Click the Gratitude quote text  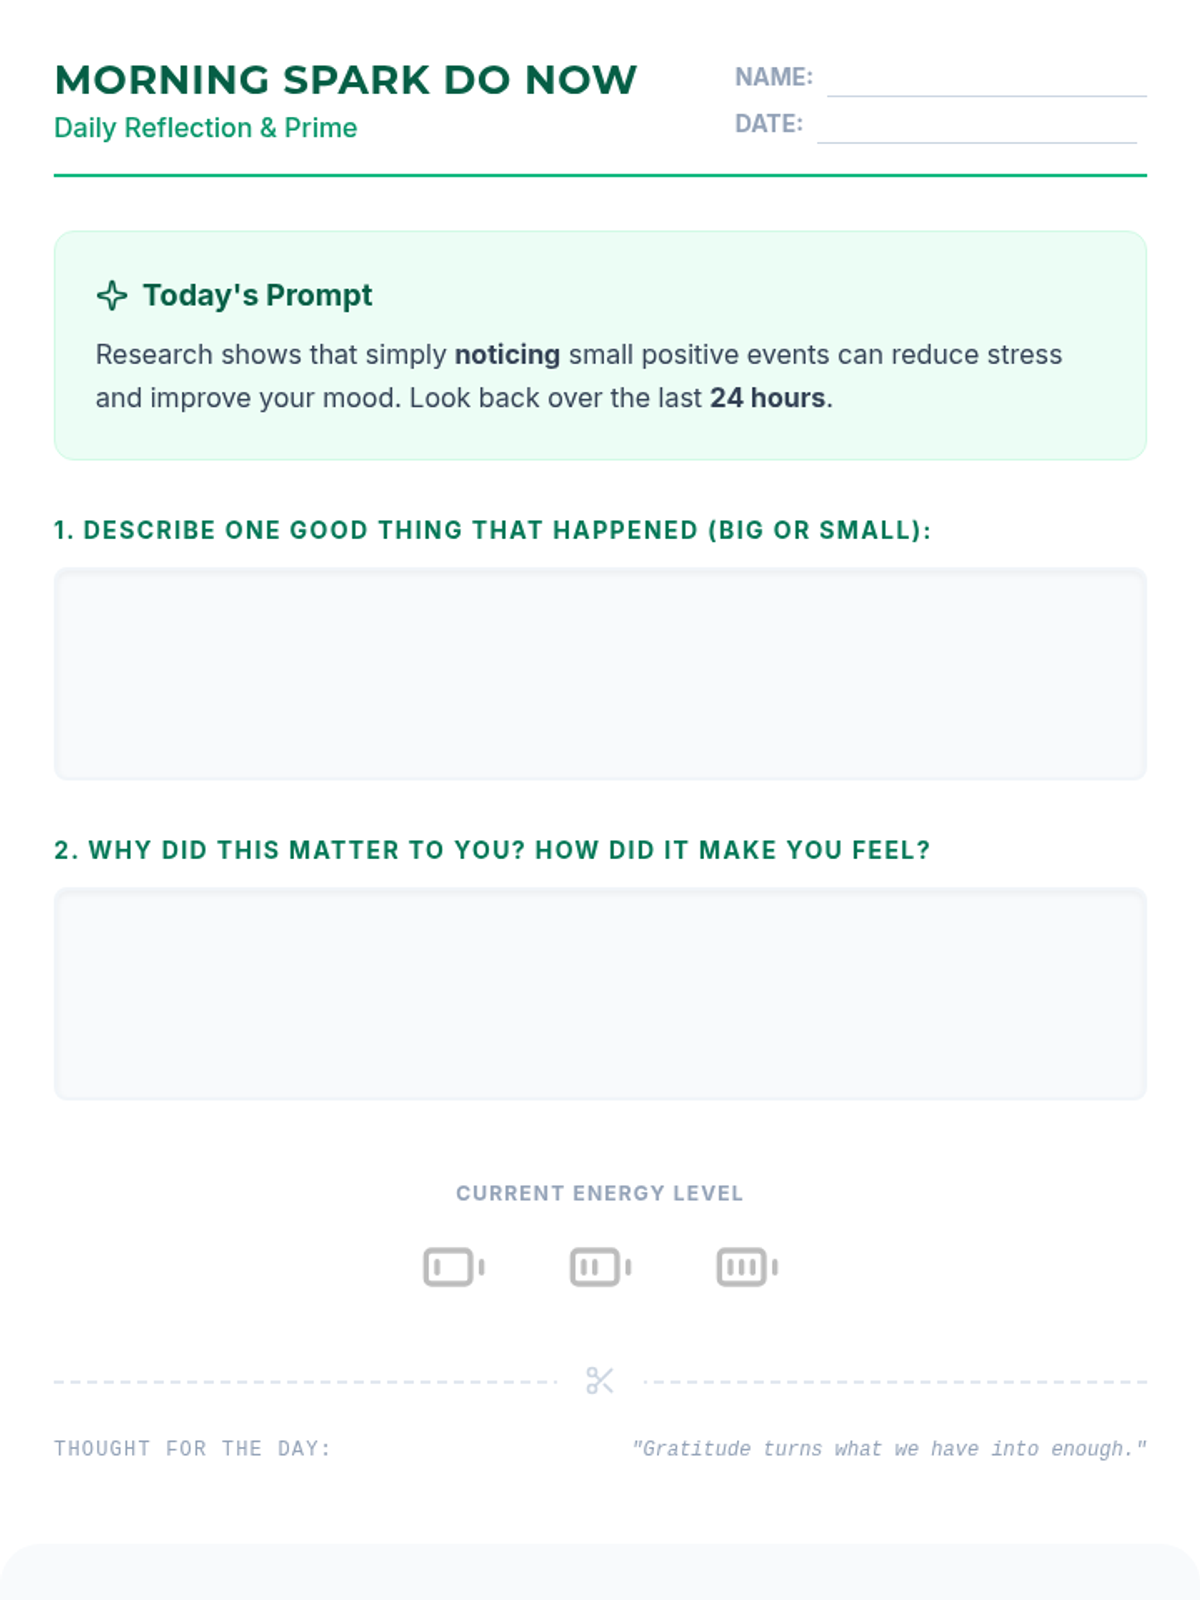pos(889,1448)
